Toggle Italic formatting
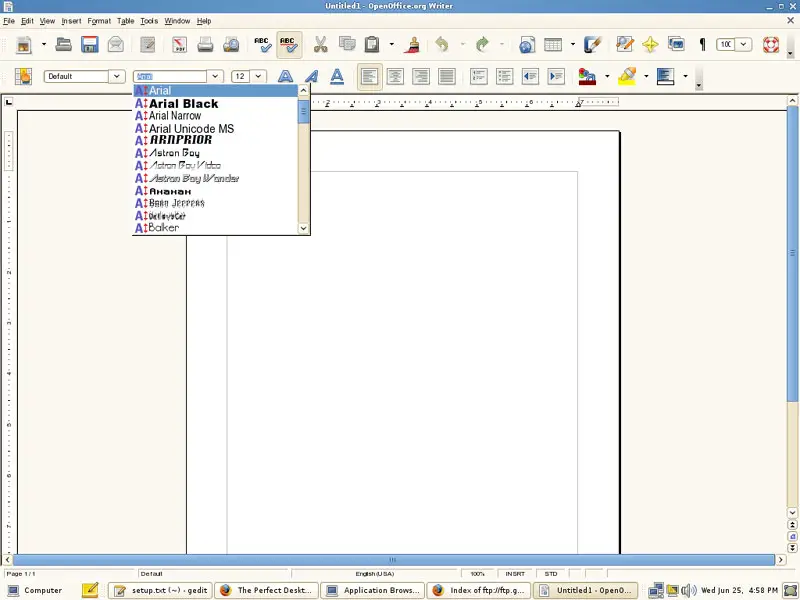 click(311, 77)
